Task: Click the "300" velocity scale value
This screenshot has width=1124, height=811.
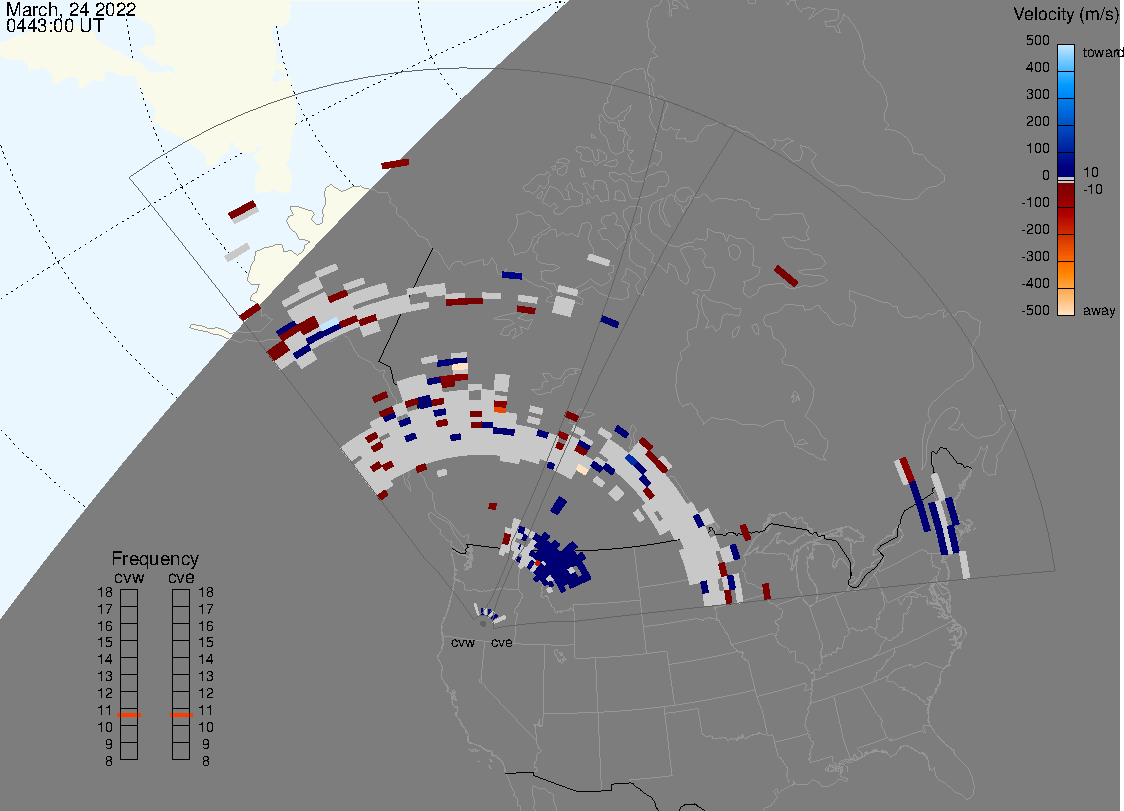Action: point(1037,94)
